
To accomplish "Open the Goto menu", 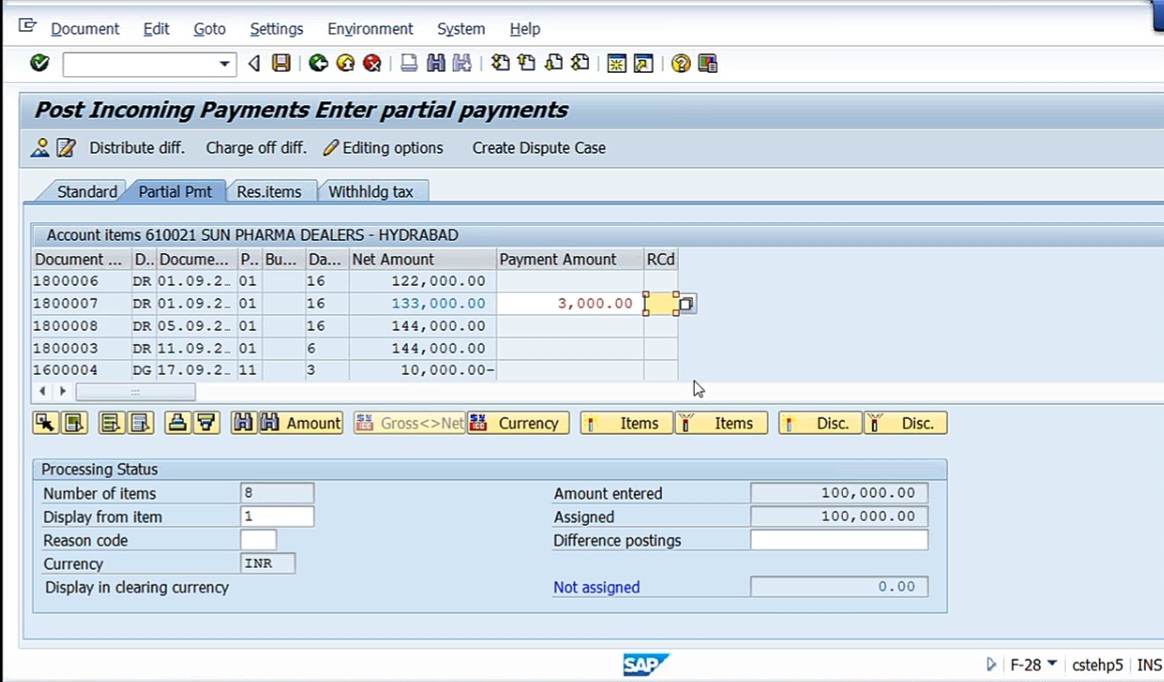I will click(x=209, y=29).
